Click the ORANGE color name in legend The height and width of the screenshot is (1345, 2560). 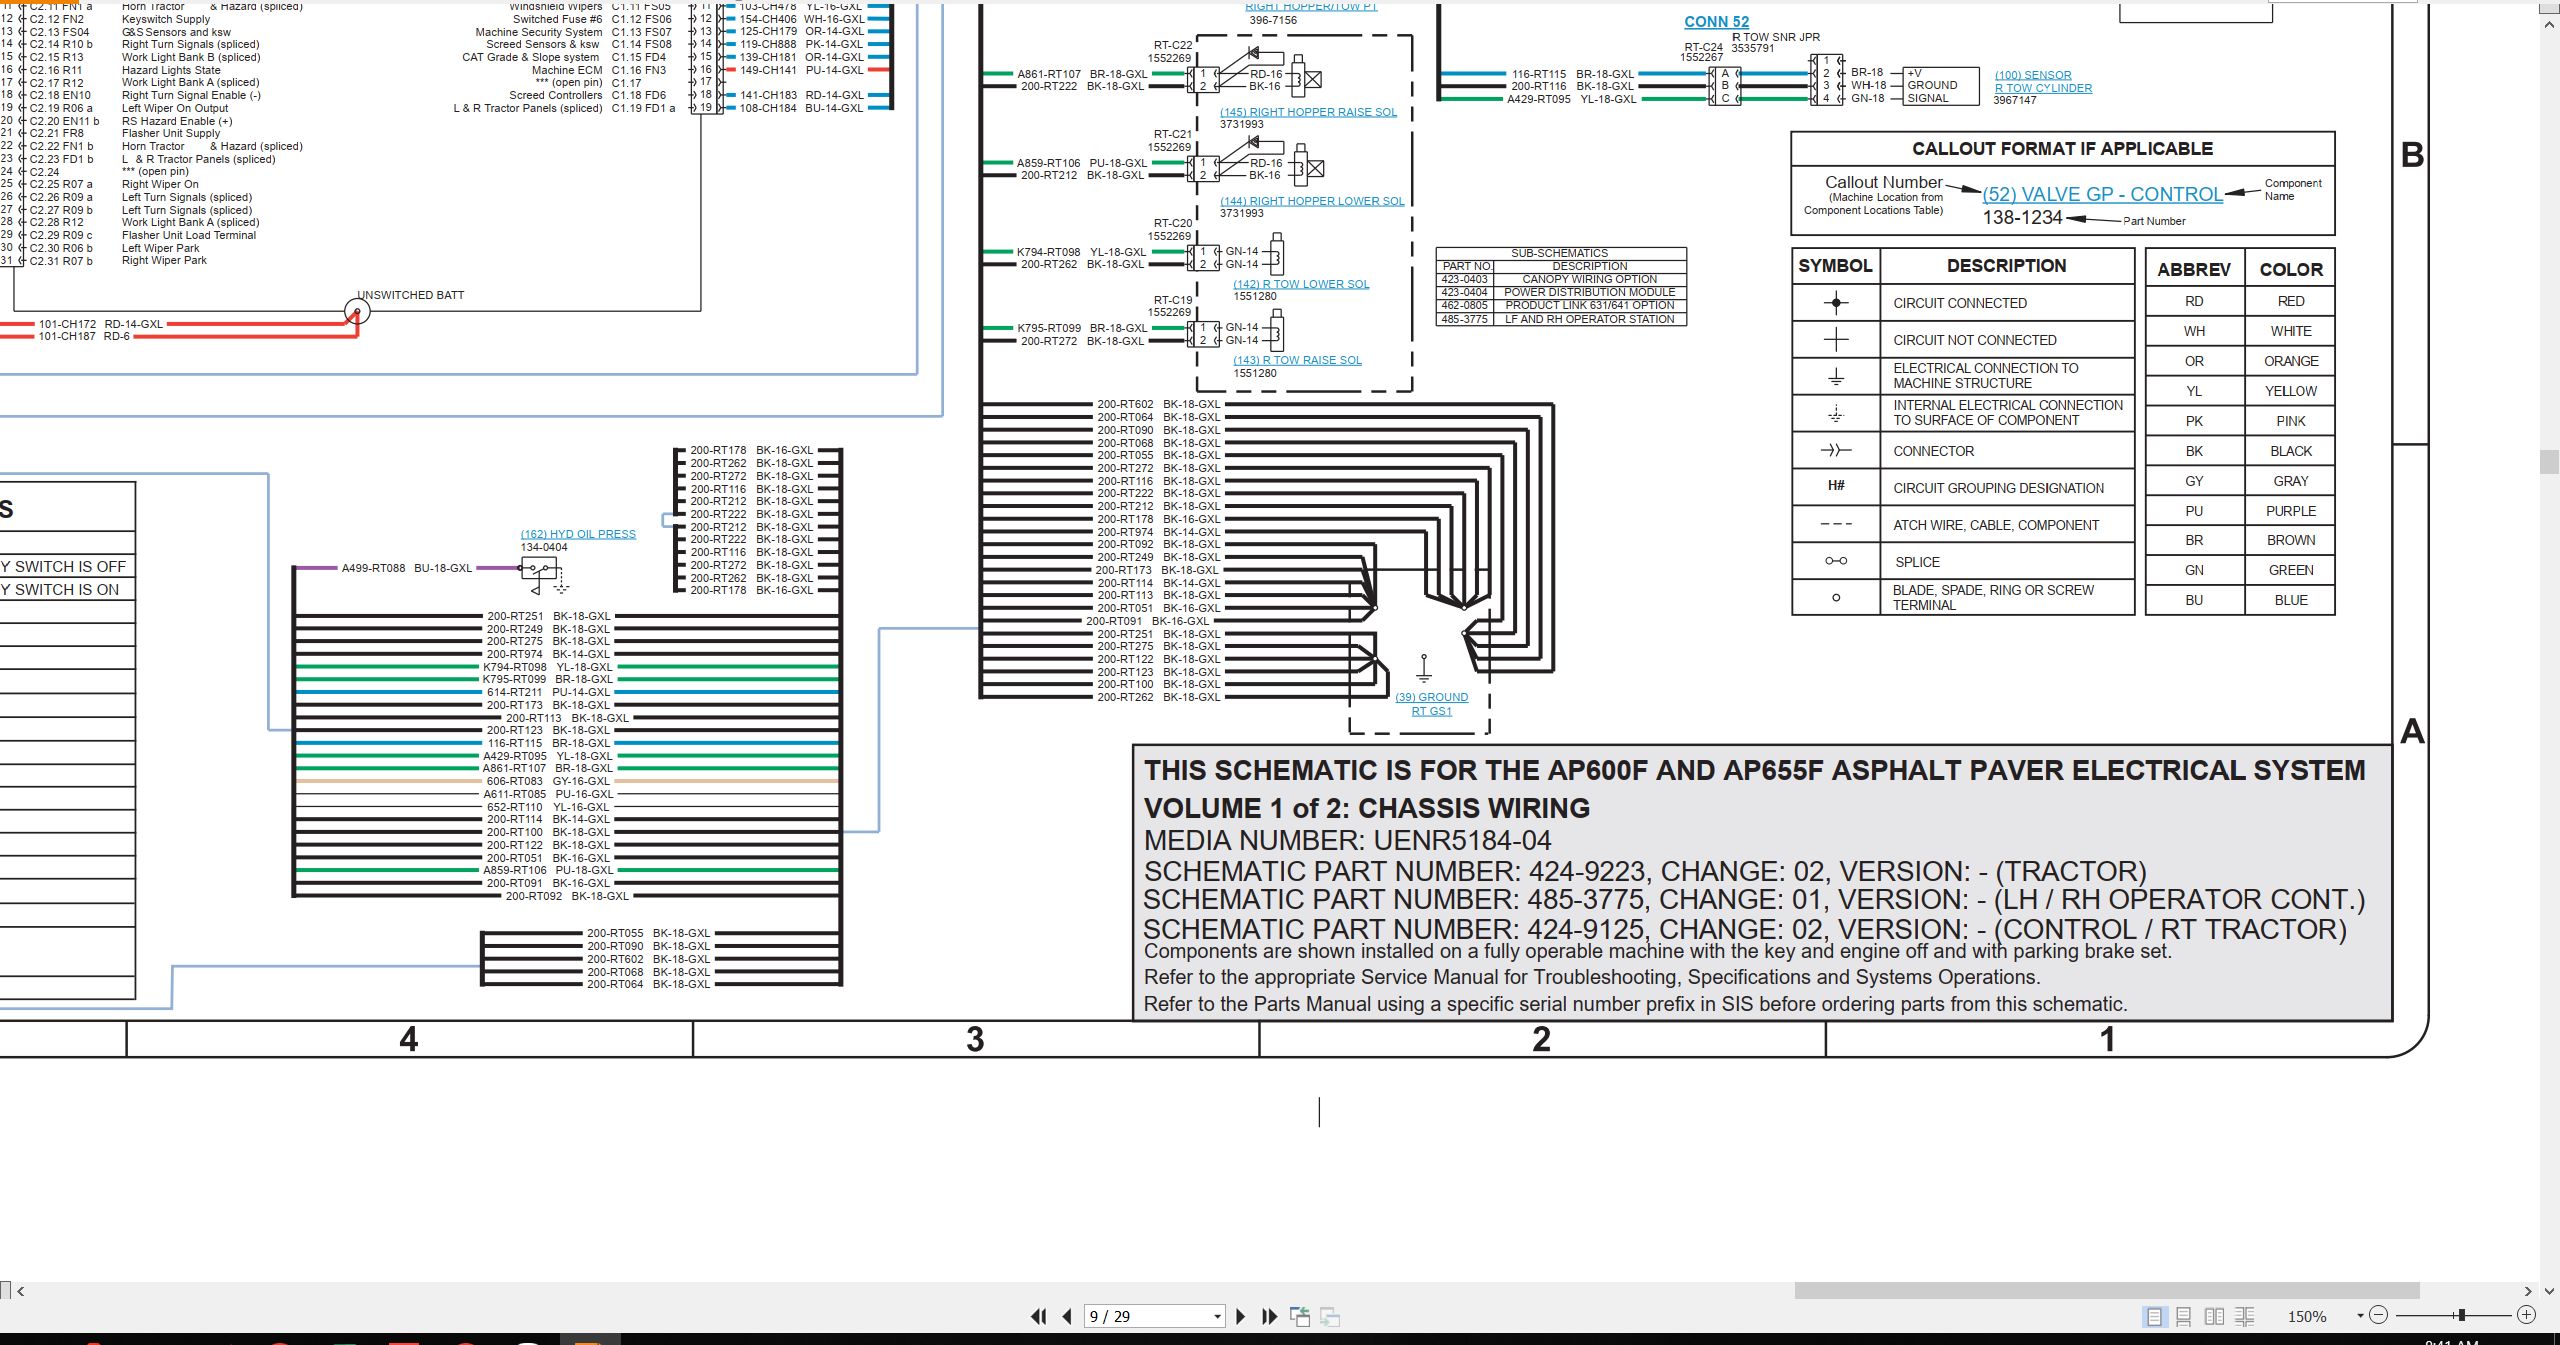pyautogui.click(x=2291, y=361)
